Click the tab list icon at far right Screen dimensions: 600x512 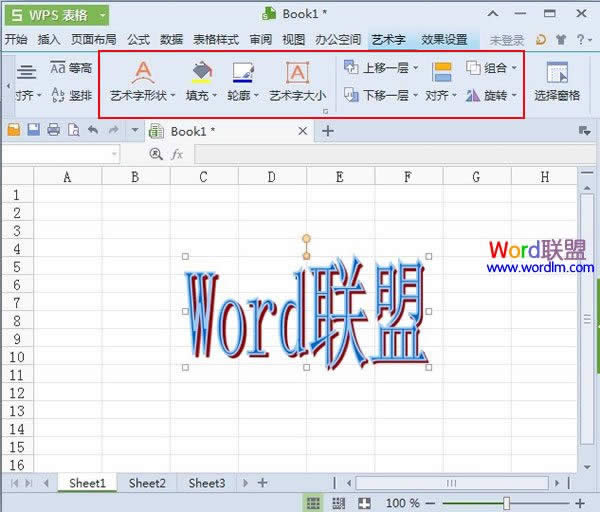point(584,131)
